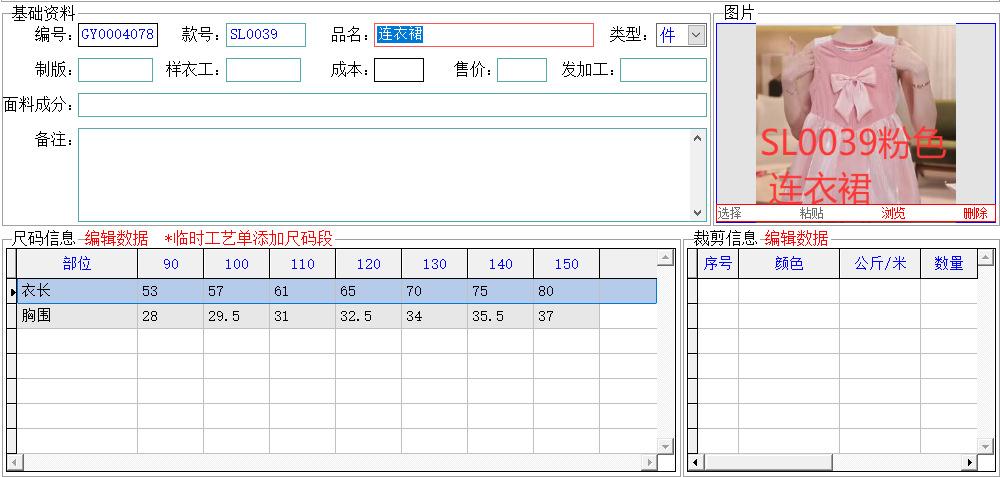The width and height of the screenshot is (1000, 477).
Task: Click the 胸围 value 35.5
Action: (x=501, y=316)
